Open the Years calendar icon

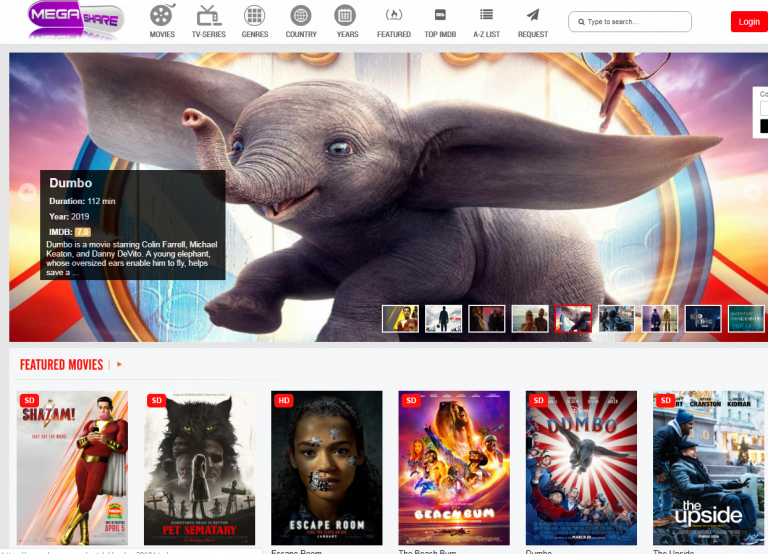pos(345,16)
